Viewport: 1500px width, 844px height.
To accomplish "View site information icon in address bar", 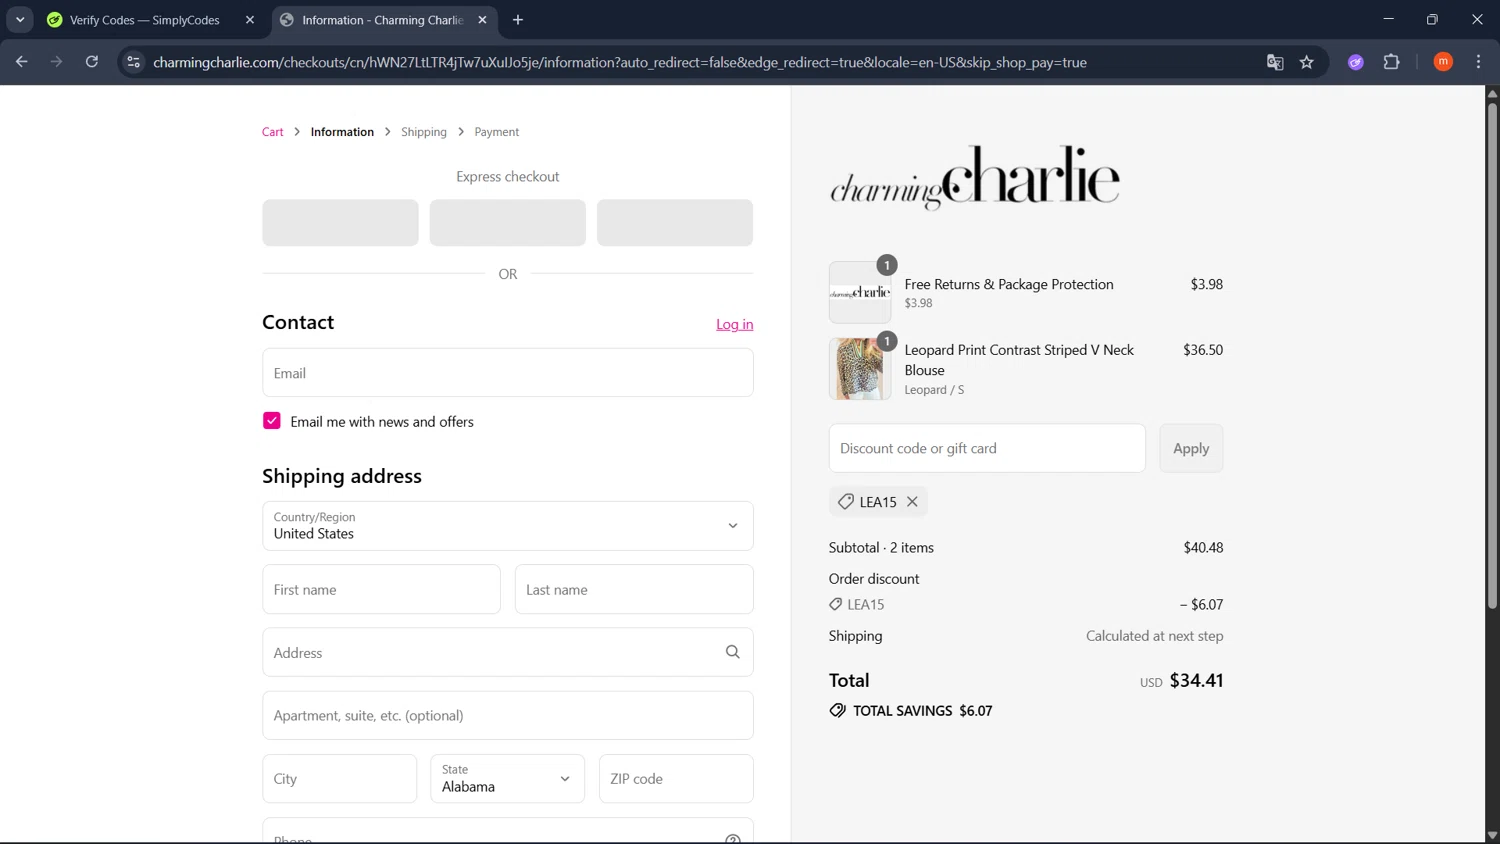I will (133, 62).
